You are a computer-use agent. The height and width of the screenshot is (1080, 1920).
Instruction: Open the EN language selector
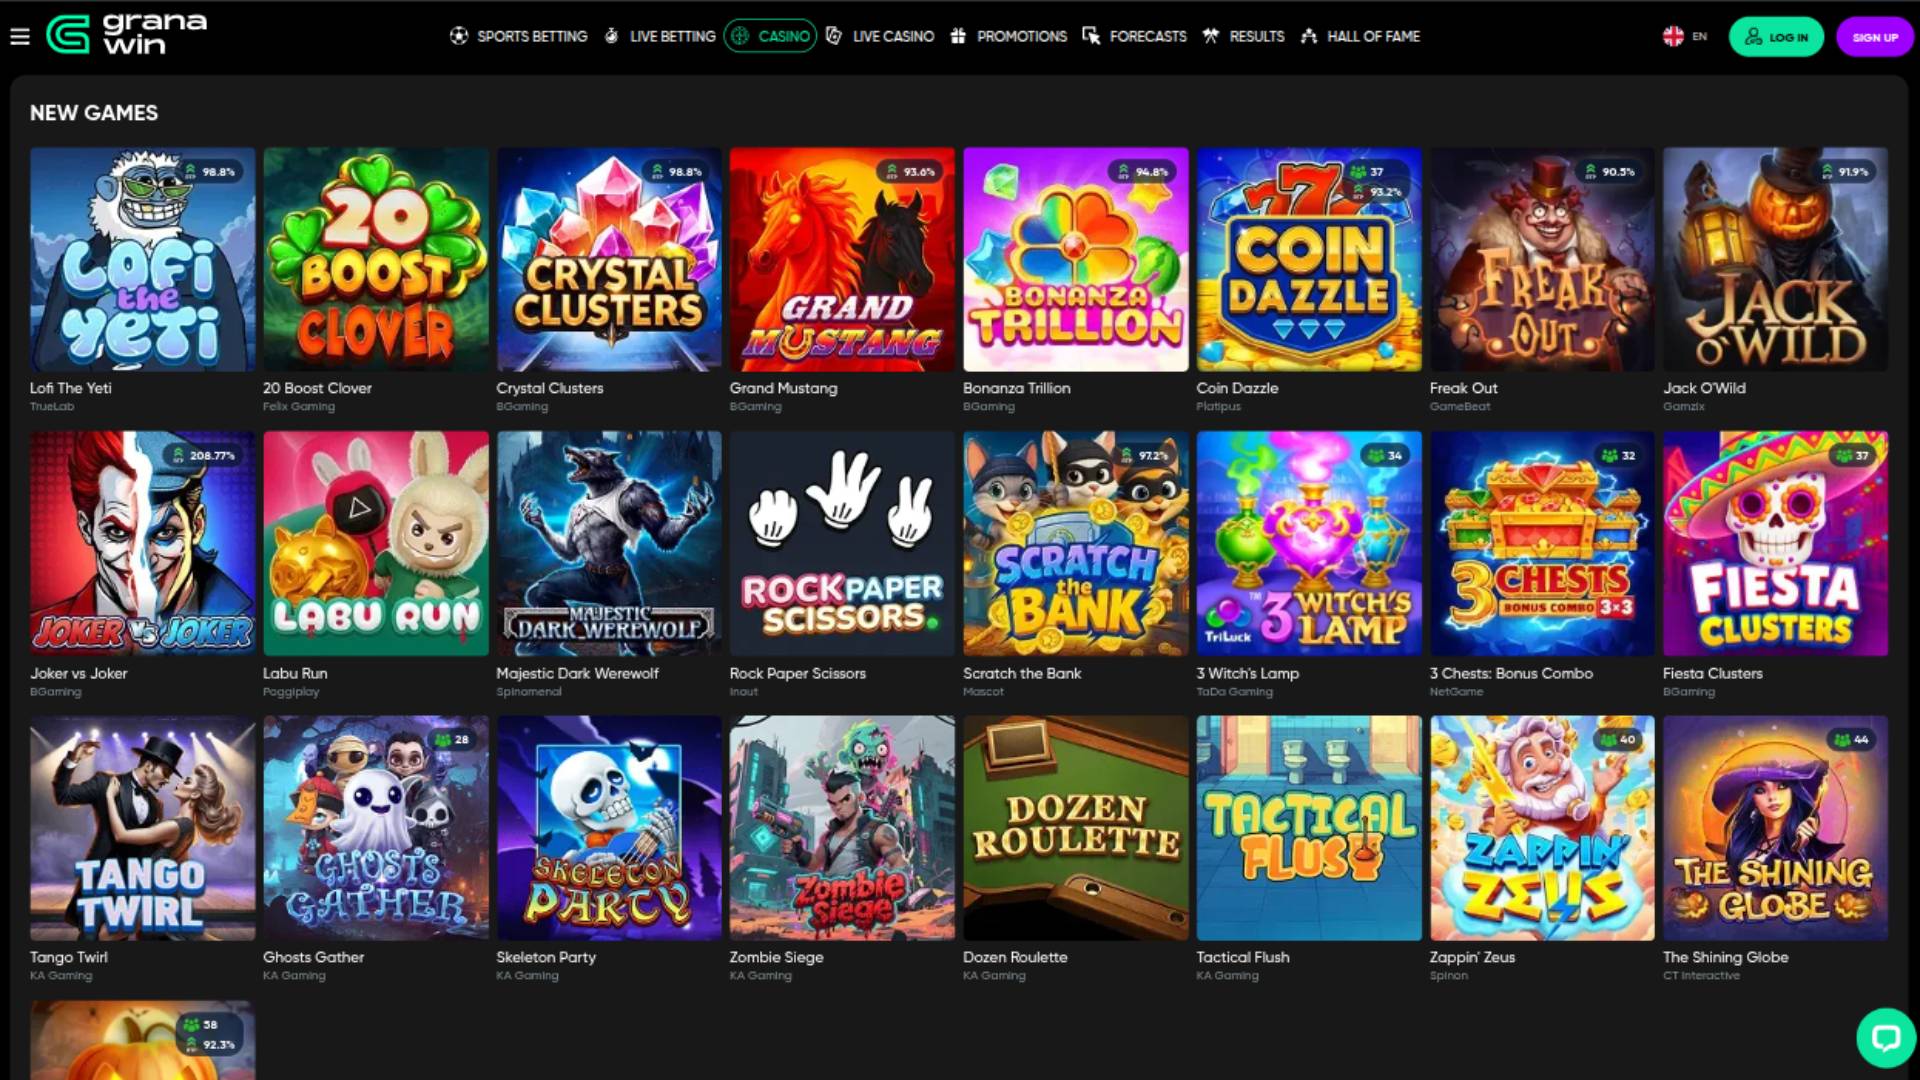1699,36
